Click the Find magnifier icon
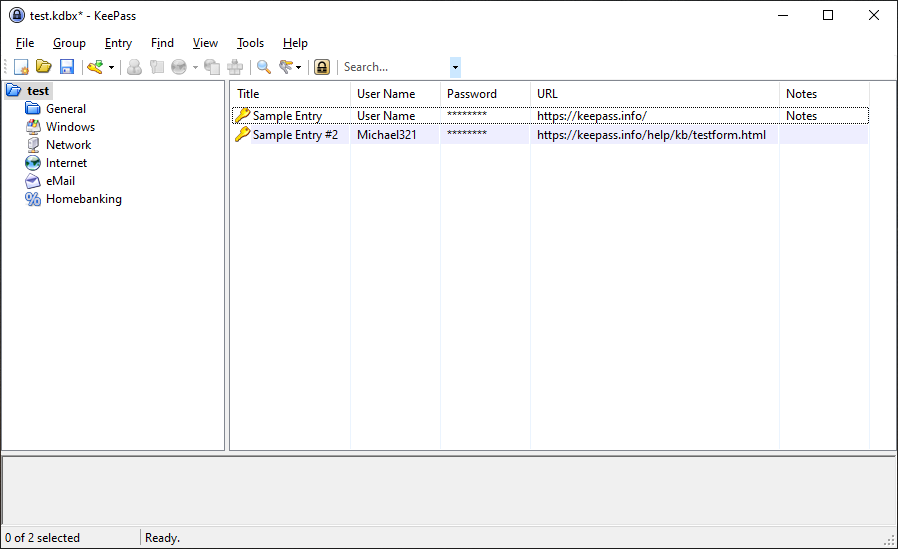898x549 pixels. 263,67
